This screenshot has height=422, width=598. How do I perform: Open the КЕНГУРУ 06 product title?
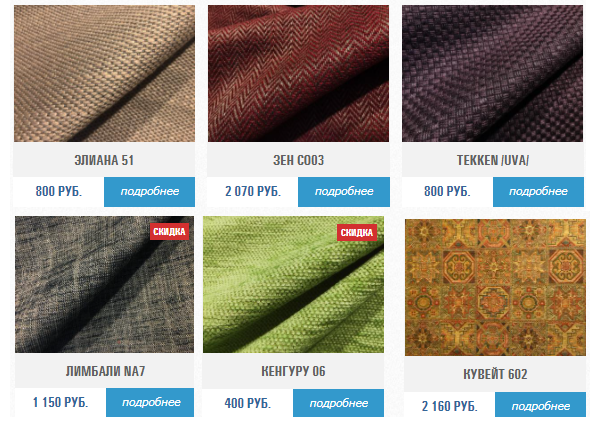coord(293,371)
